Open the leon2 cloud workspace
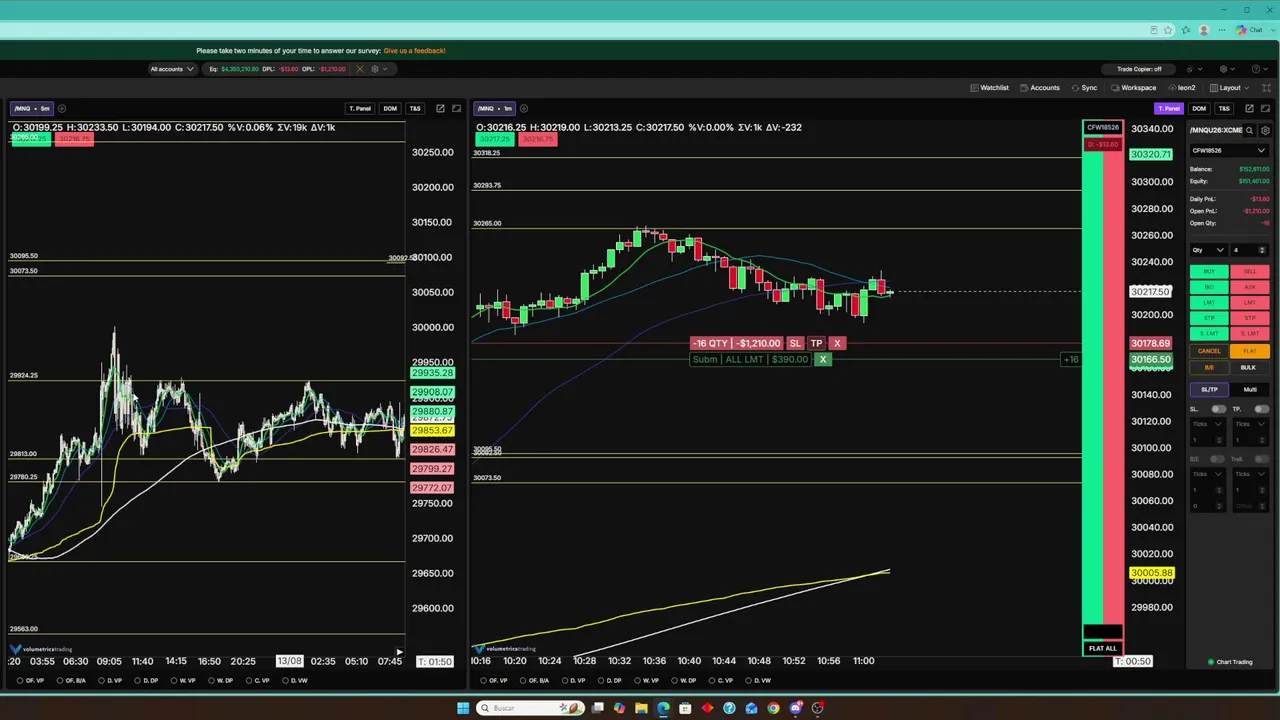This screenshot has height=720, width=1280. pos(1182,88)
